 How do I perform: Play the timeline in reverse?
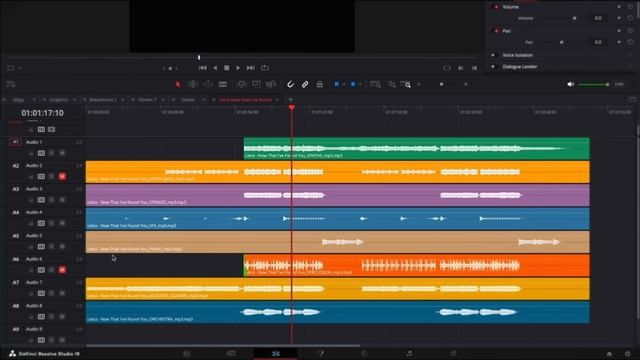[215, 68]
